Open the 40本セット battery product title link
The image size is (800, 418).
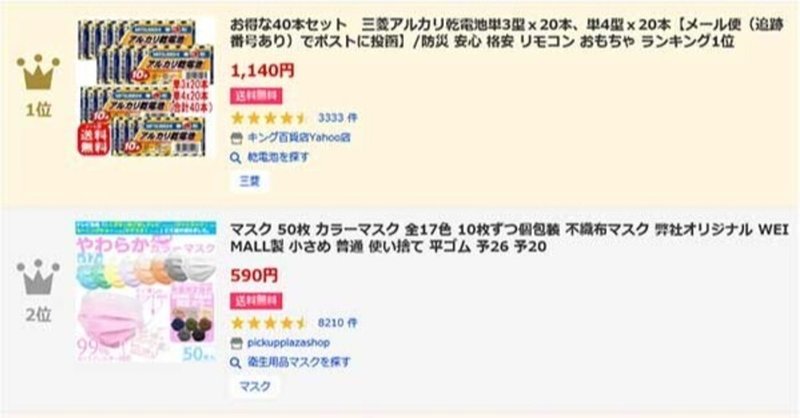tap(506, 32)
